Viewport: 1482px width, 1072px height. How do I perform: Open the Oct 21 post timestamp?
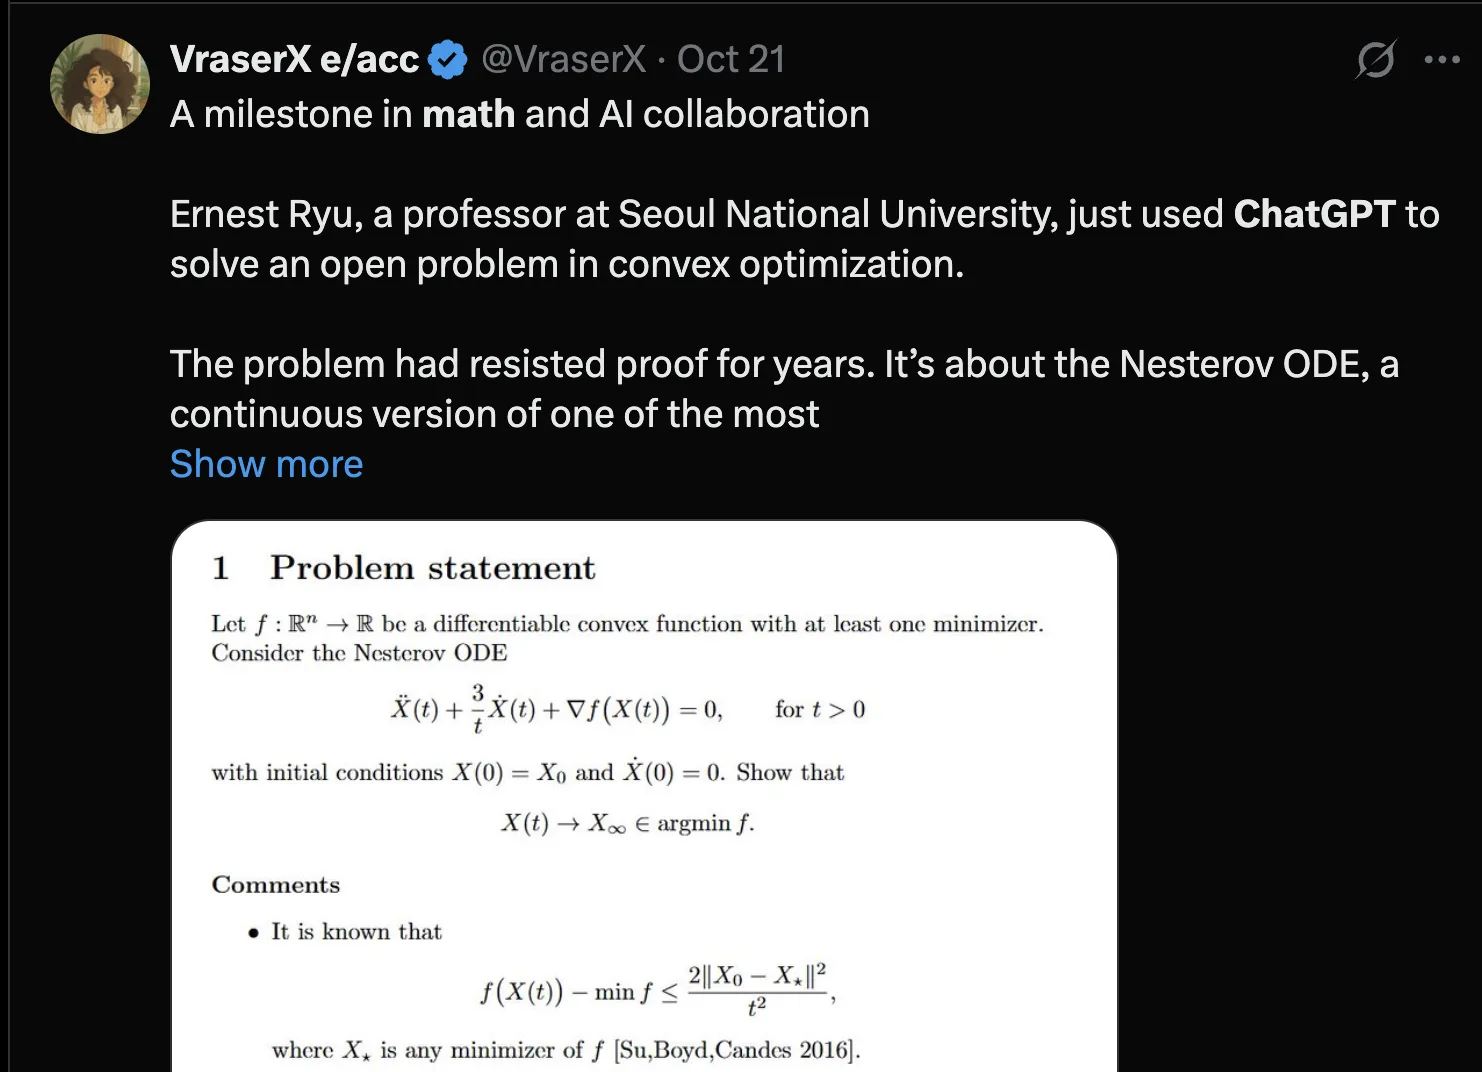pos(731,60)
